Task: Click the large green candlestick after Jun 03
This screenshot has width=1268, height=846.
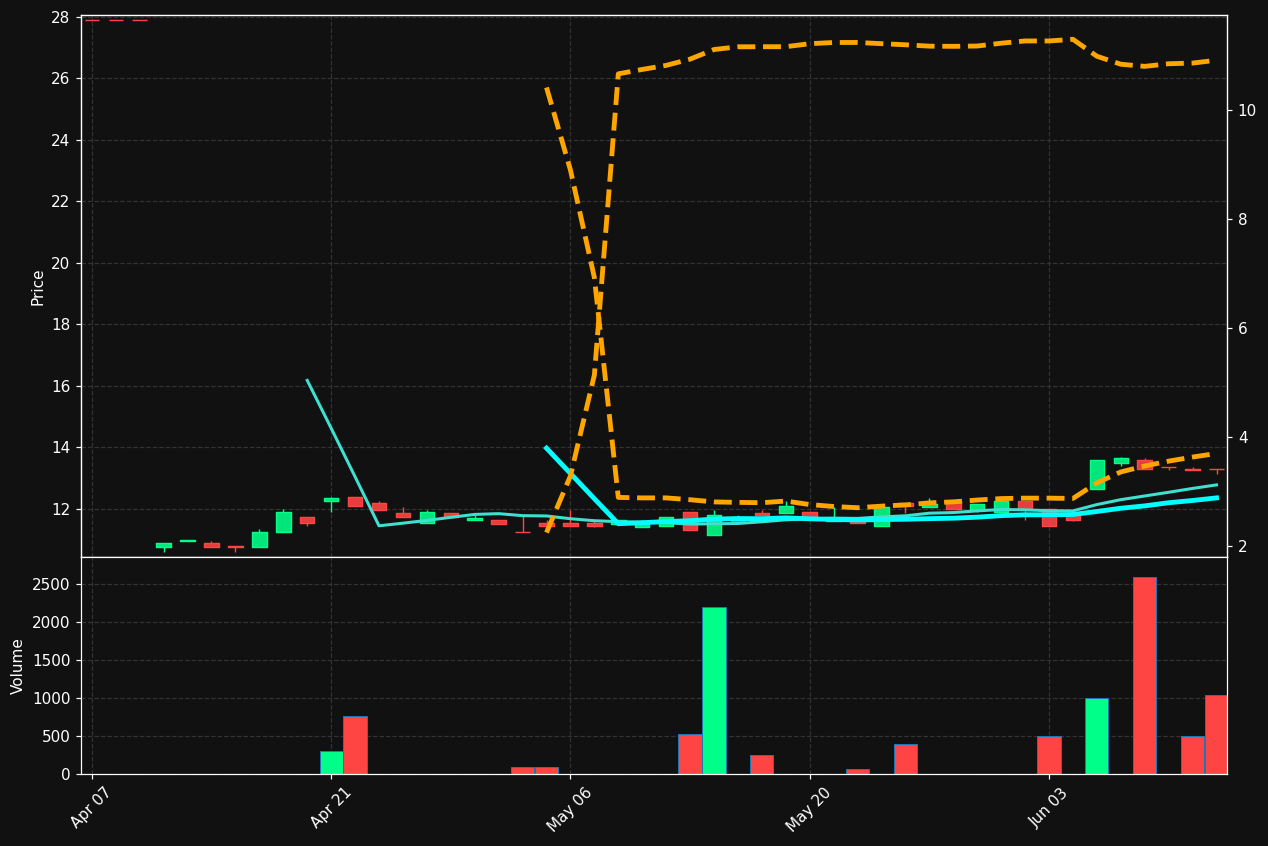Action: coord(1097,474)
